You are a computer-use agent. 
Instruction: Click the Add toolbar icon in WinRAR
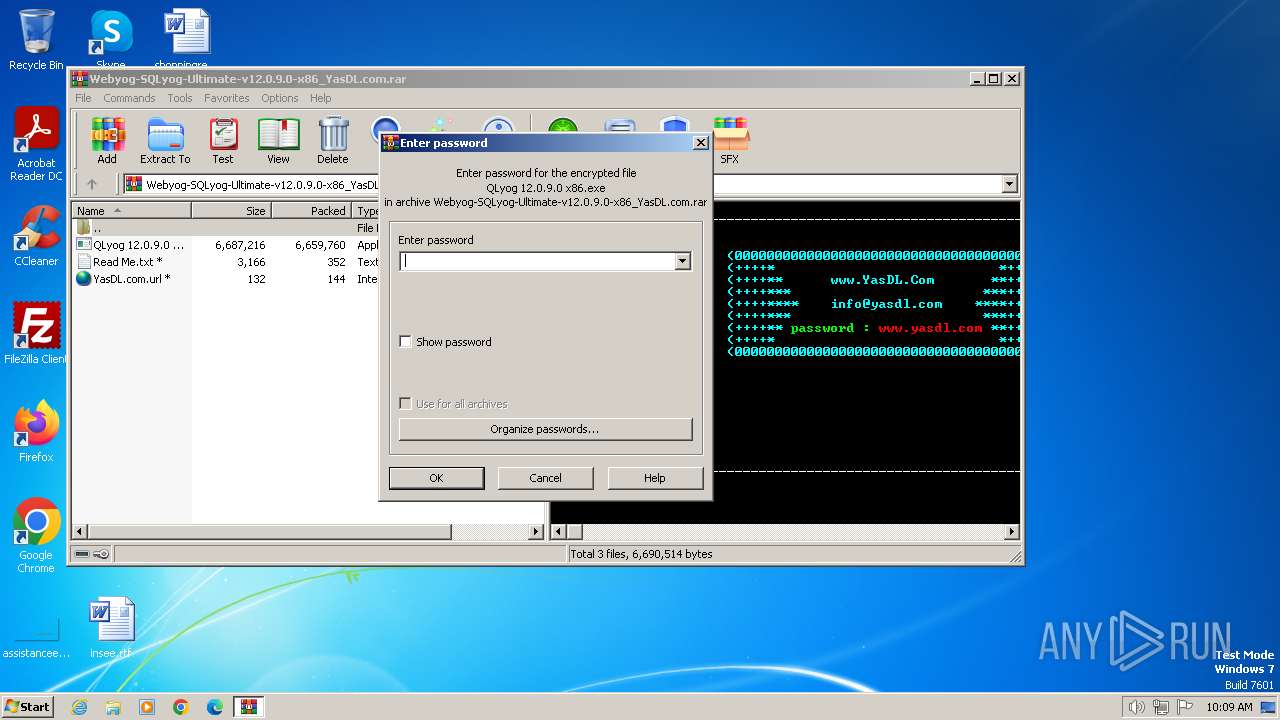[x=107, y=140]
